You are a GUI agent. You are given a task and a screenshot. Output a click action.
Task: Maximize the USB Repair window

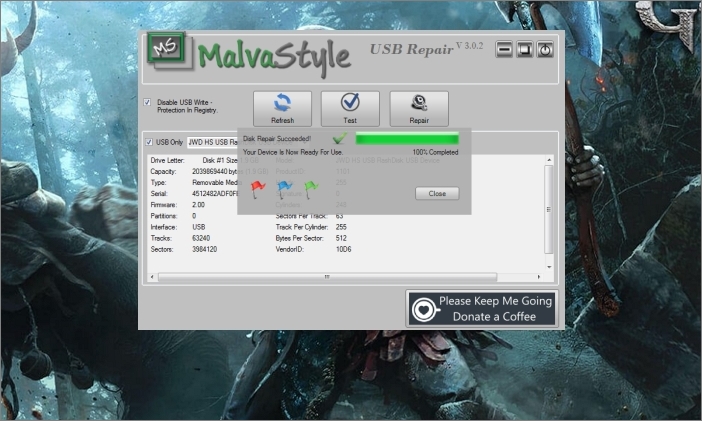click(x=525, y=49)
